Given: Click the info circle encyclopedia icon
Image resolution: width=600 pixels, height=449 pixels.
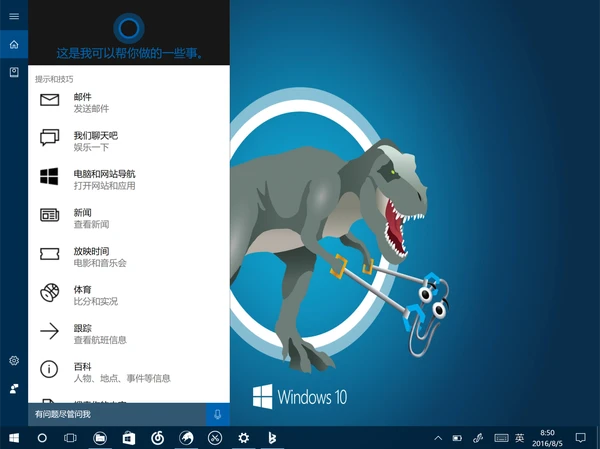Looking at the screenshot, I should click(x=49, y=369).
